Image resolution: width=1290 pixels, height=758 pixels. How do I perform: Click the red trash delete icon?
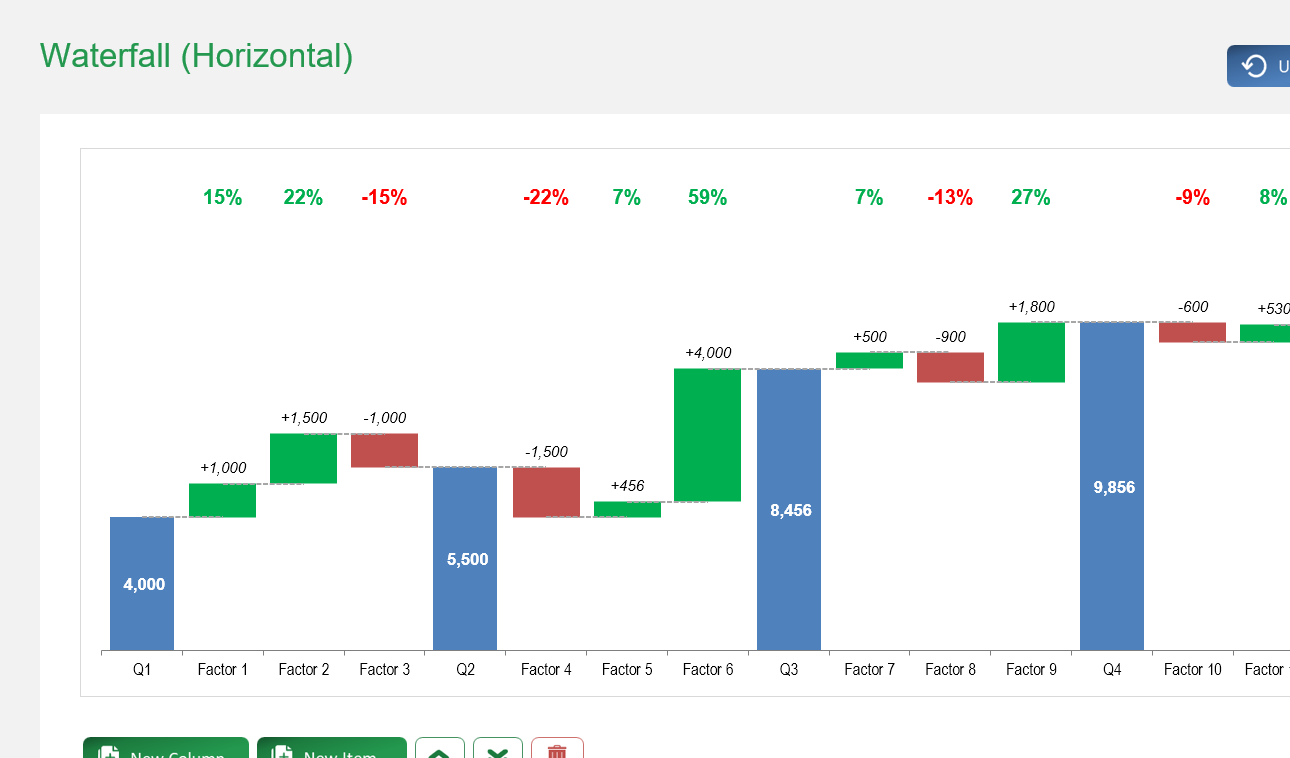point(557,753)
